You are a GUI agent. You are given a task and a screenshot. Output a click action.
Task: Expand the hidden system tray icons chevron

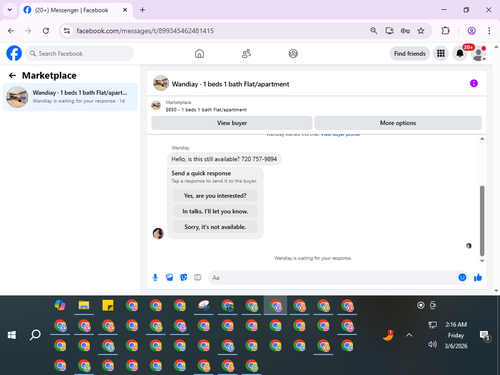[409, 335]
